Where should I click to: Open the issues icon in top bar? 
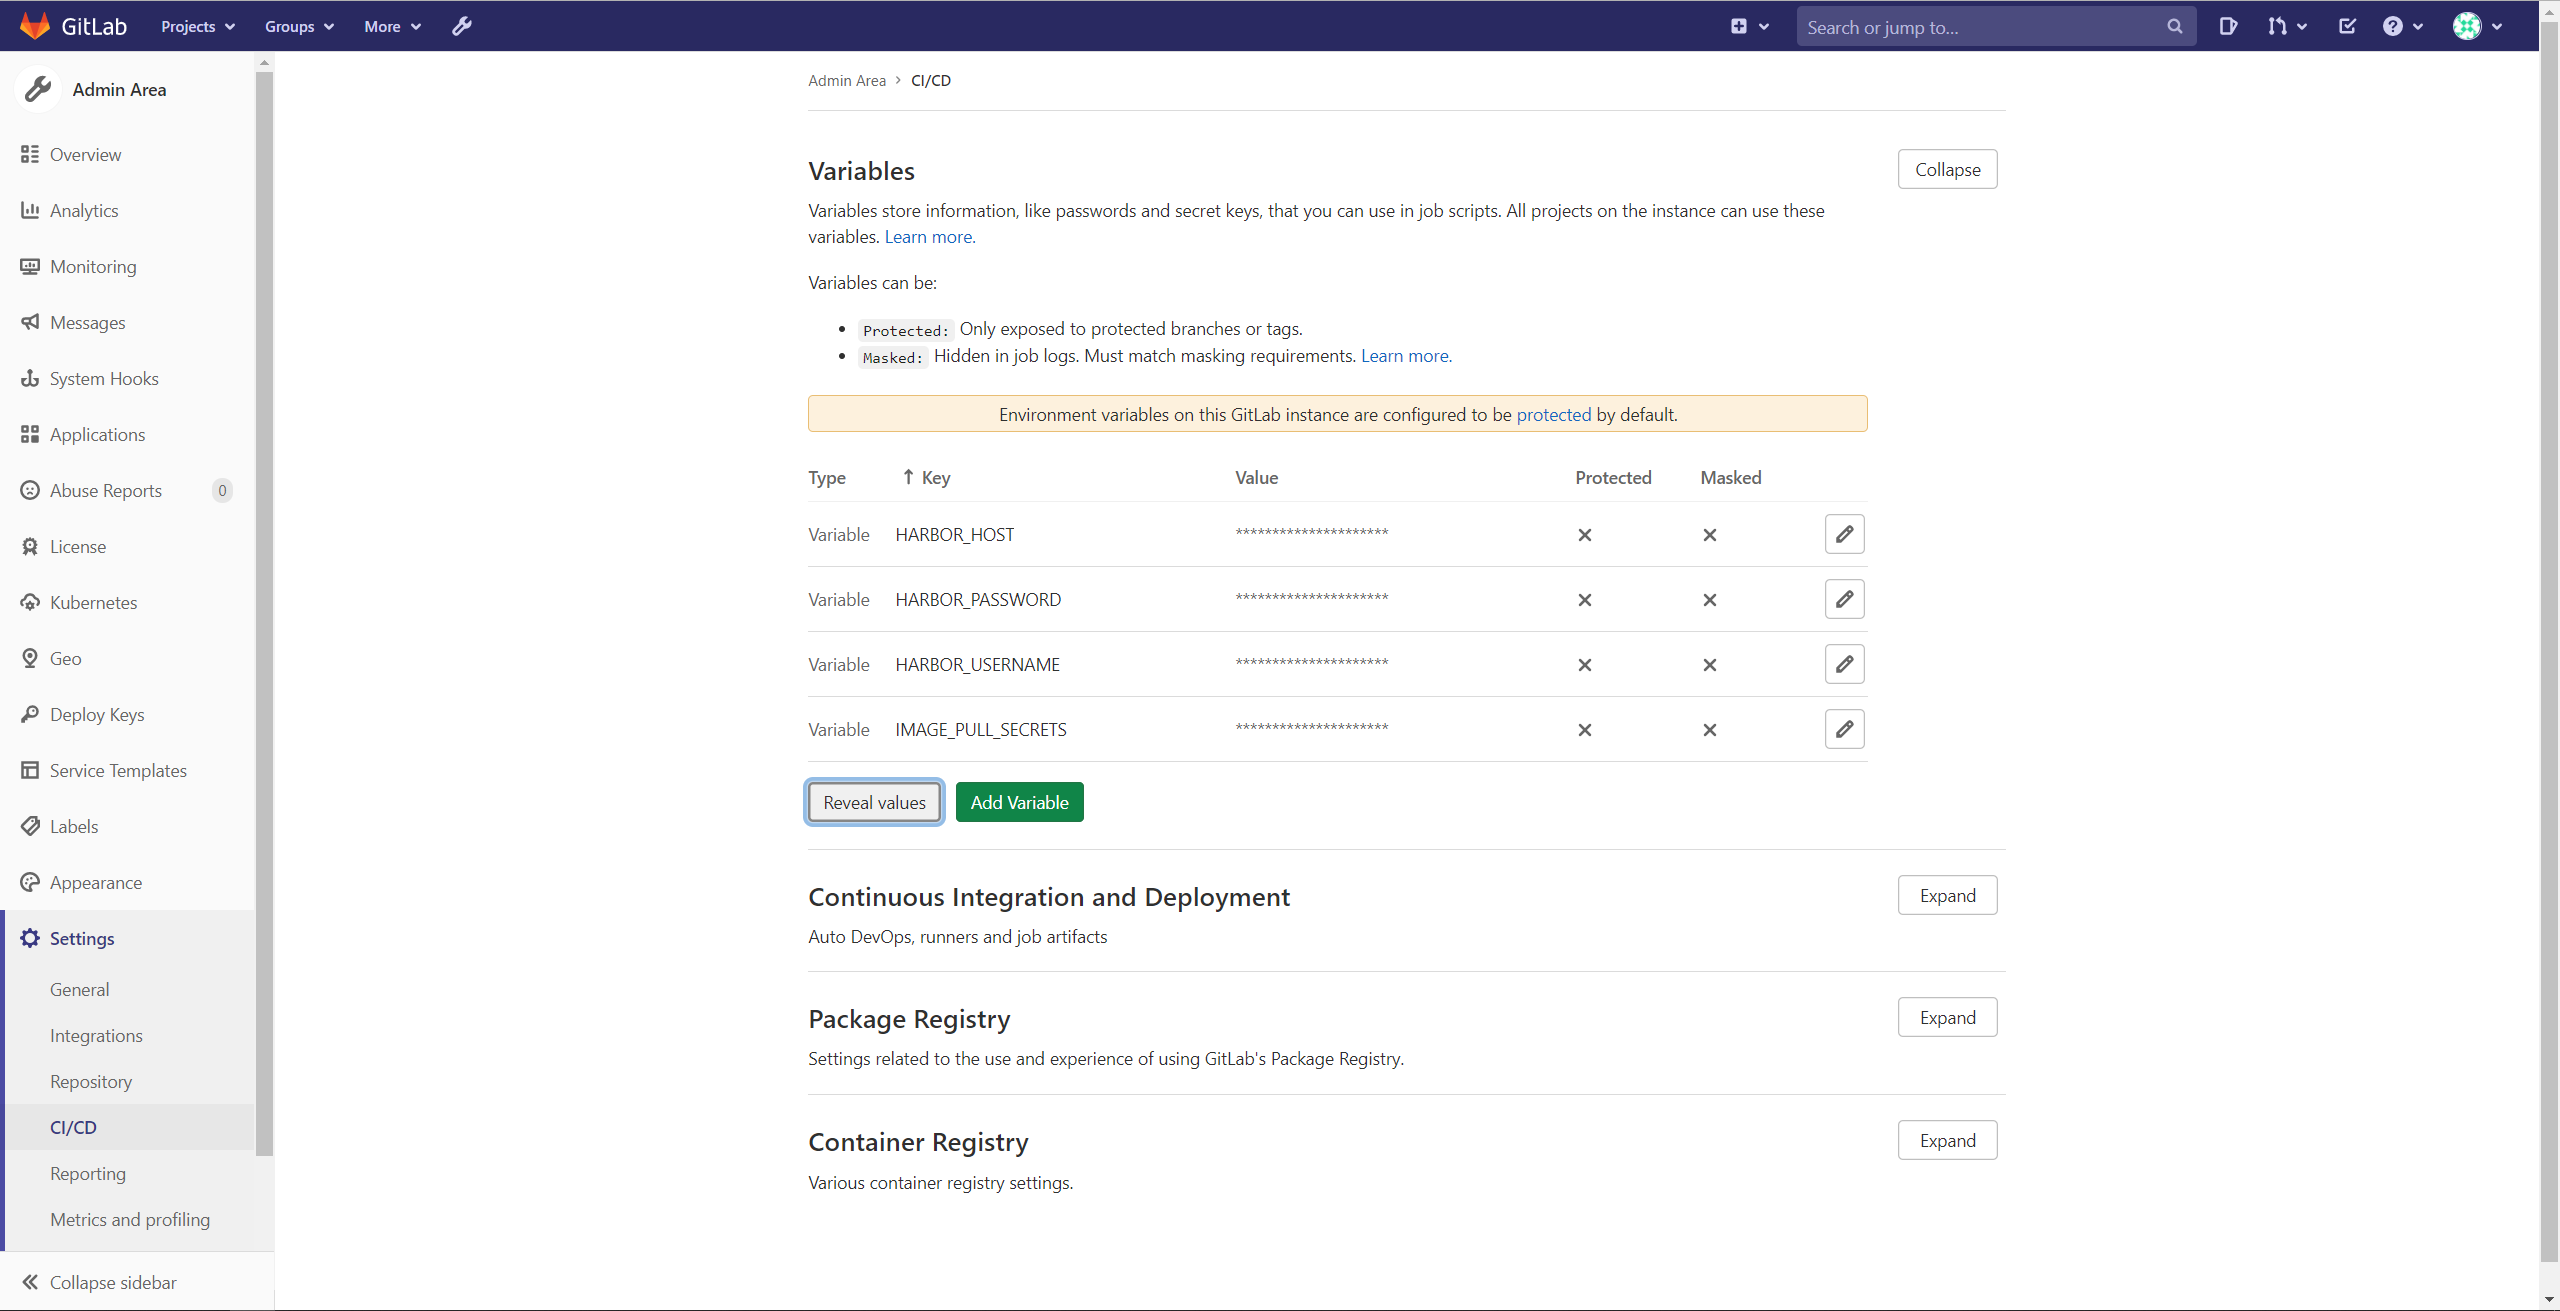[2228, 27]
